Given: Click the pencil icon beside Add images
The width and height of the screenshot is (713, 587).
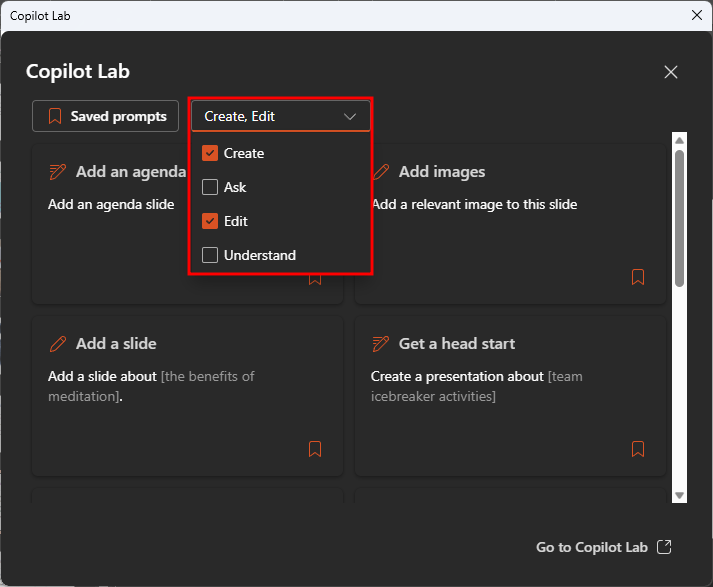Looking at the screenshot, I should pos(382,172).
